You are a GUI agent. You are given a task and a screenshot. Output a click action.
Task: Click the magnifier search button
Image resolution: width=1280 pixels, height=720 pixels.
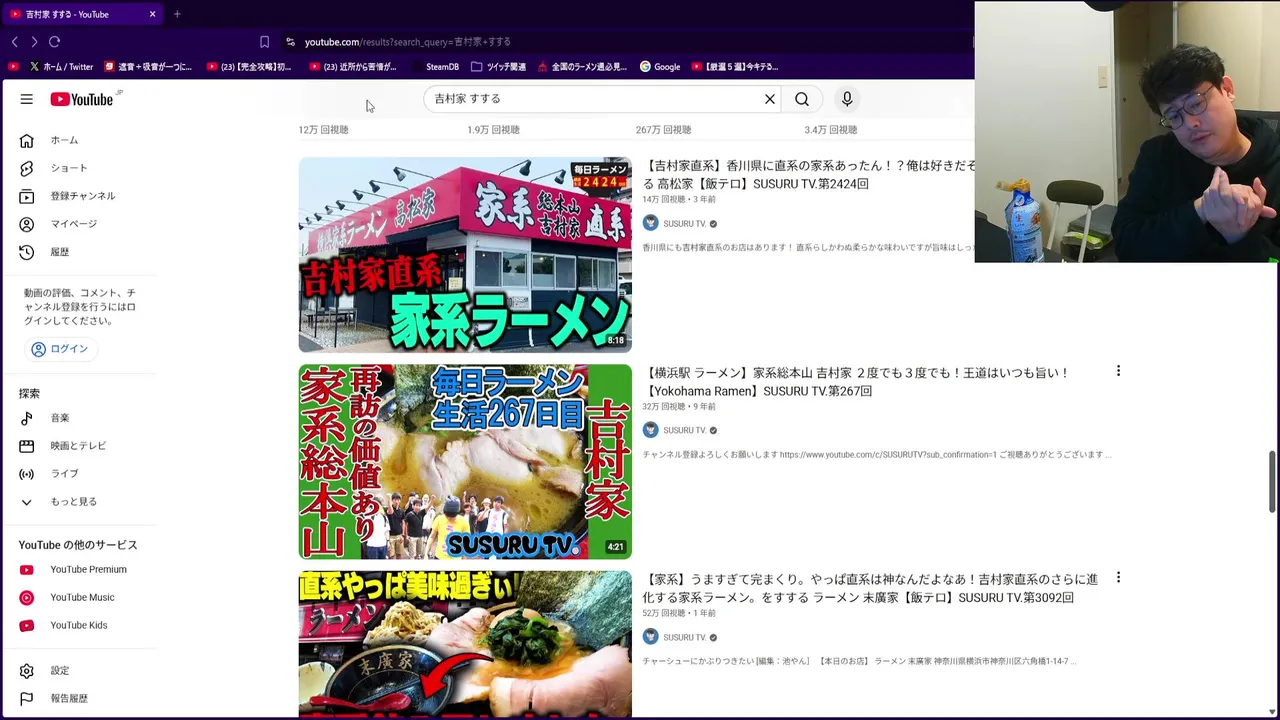tap(802, 99)
